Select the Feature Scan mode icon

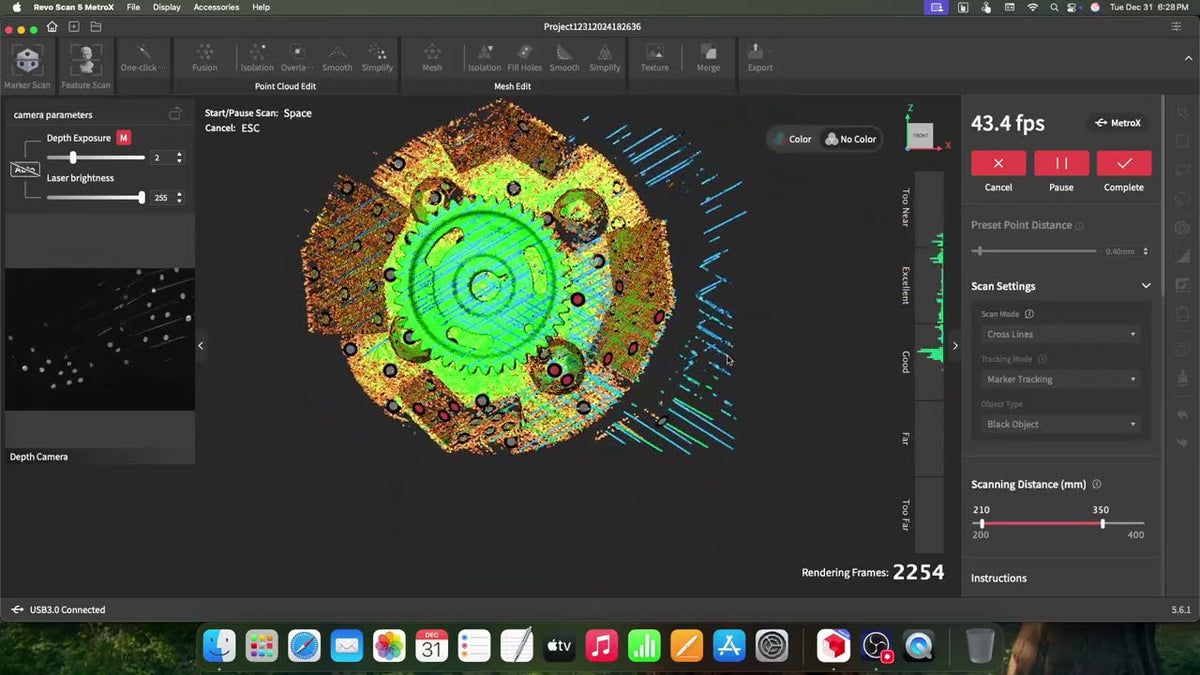(x=86, y=60)
